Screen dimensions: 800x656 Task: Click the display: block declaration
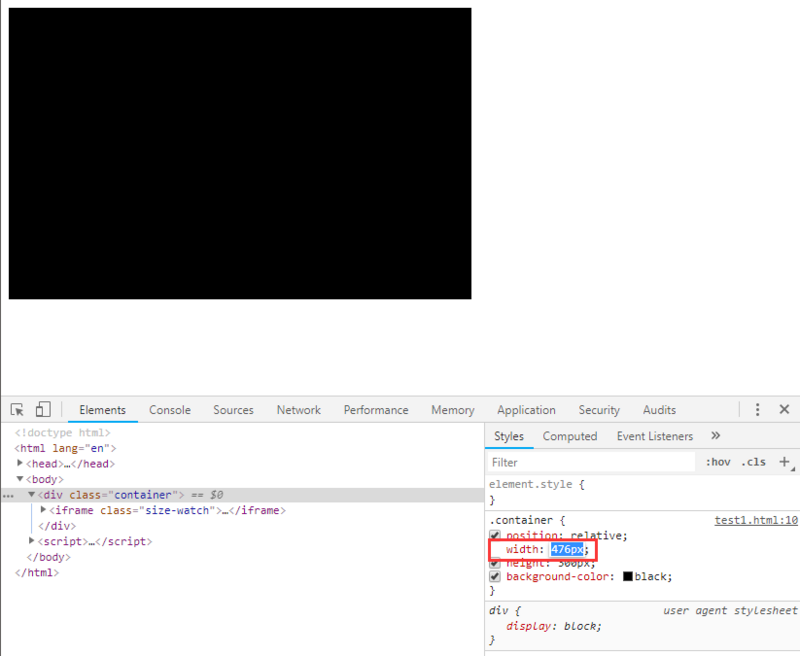[x=554, y=626]
